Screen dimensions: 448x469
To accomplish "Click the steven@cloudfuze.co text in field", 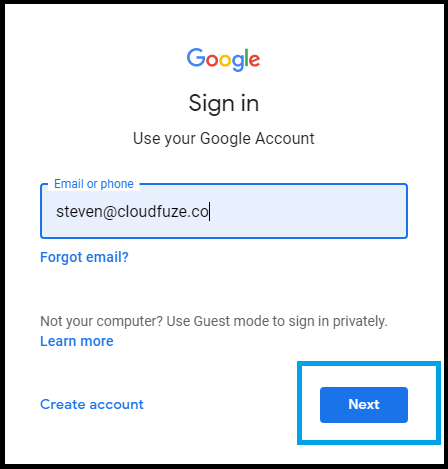I will (132, 212).
